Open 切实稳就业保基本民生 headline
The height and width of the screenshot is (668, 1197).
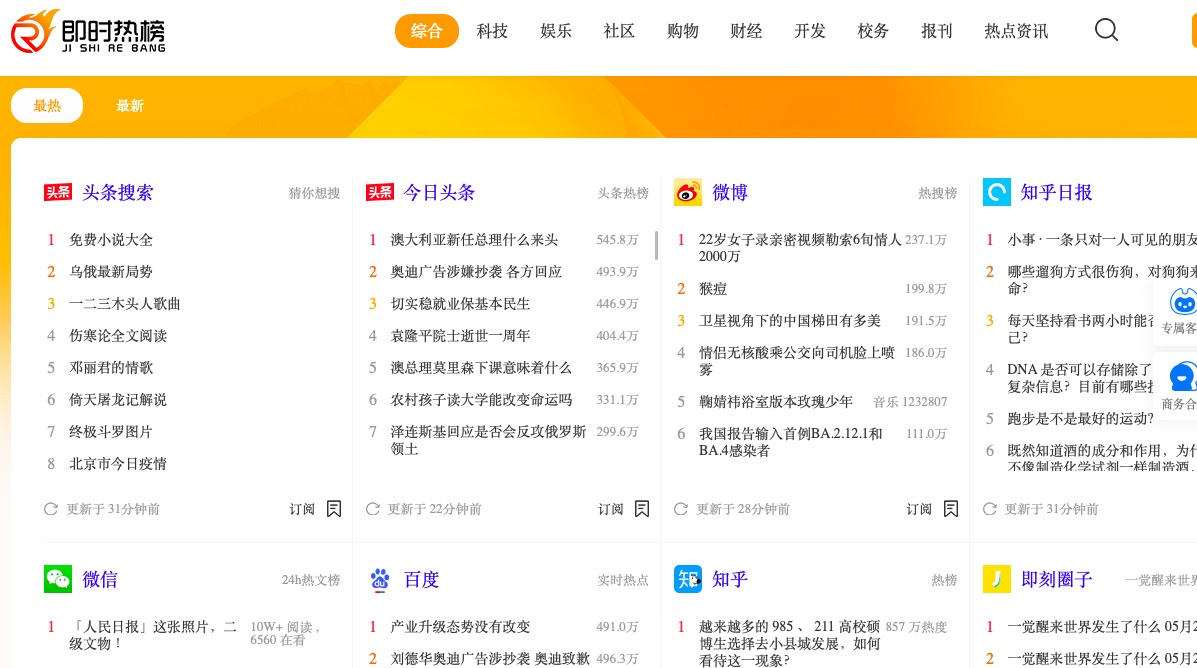pyautogui.click(x=460, y=304)
